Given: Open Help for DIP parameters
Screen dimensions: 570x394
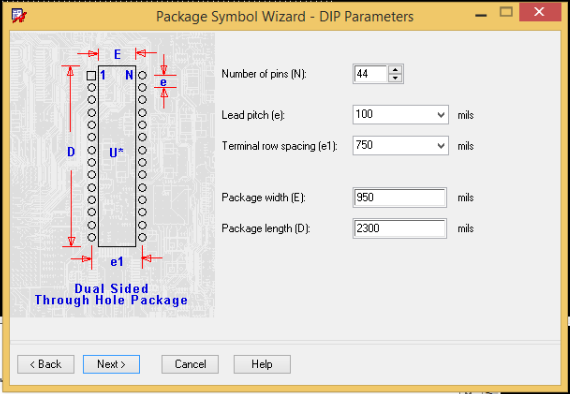Looking at the screenshot, I should coord(262,364).
